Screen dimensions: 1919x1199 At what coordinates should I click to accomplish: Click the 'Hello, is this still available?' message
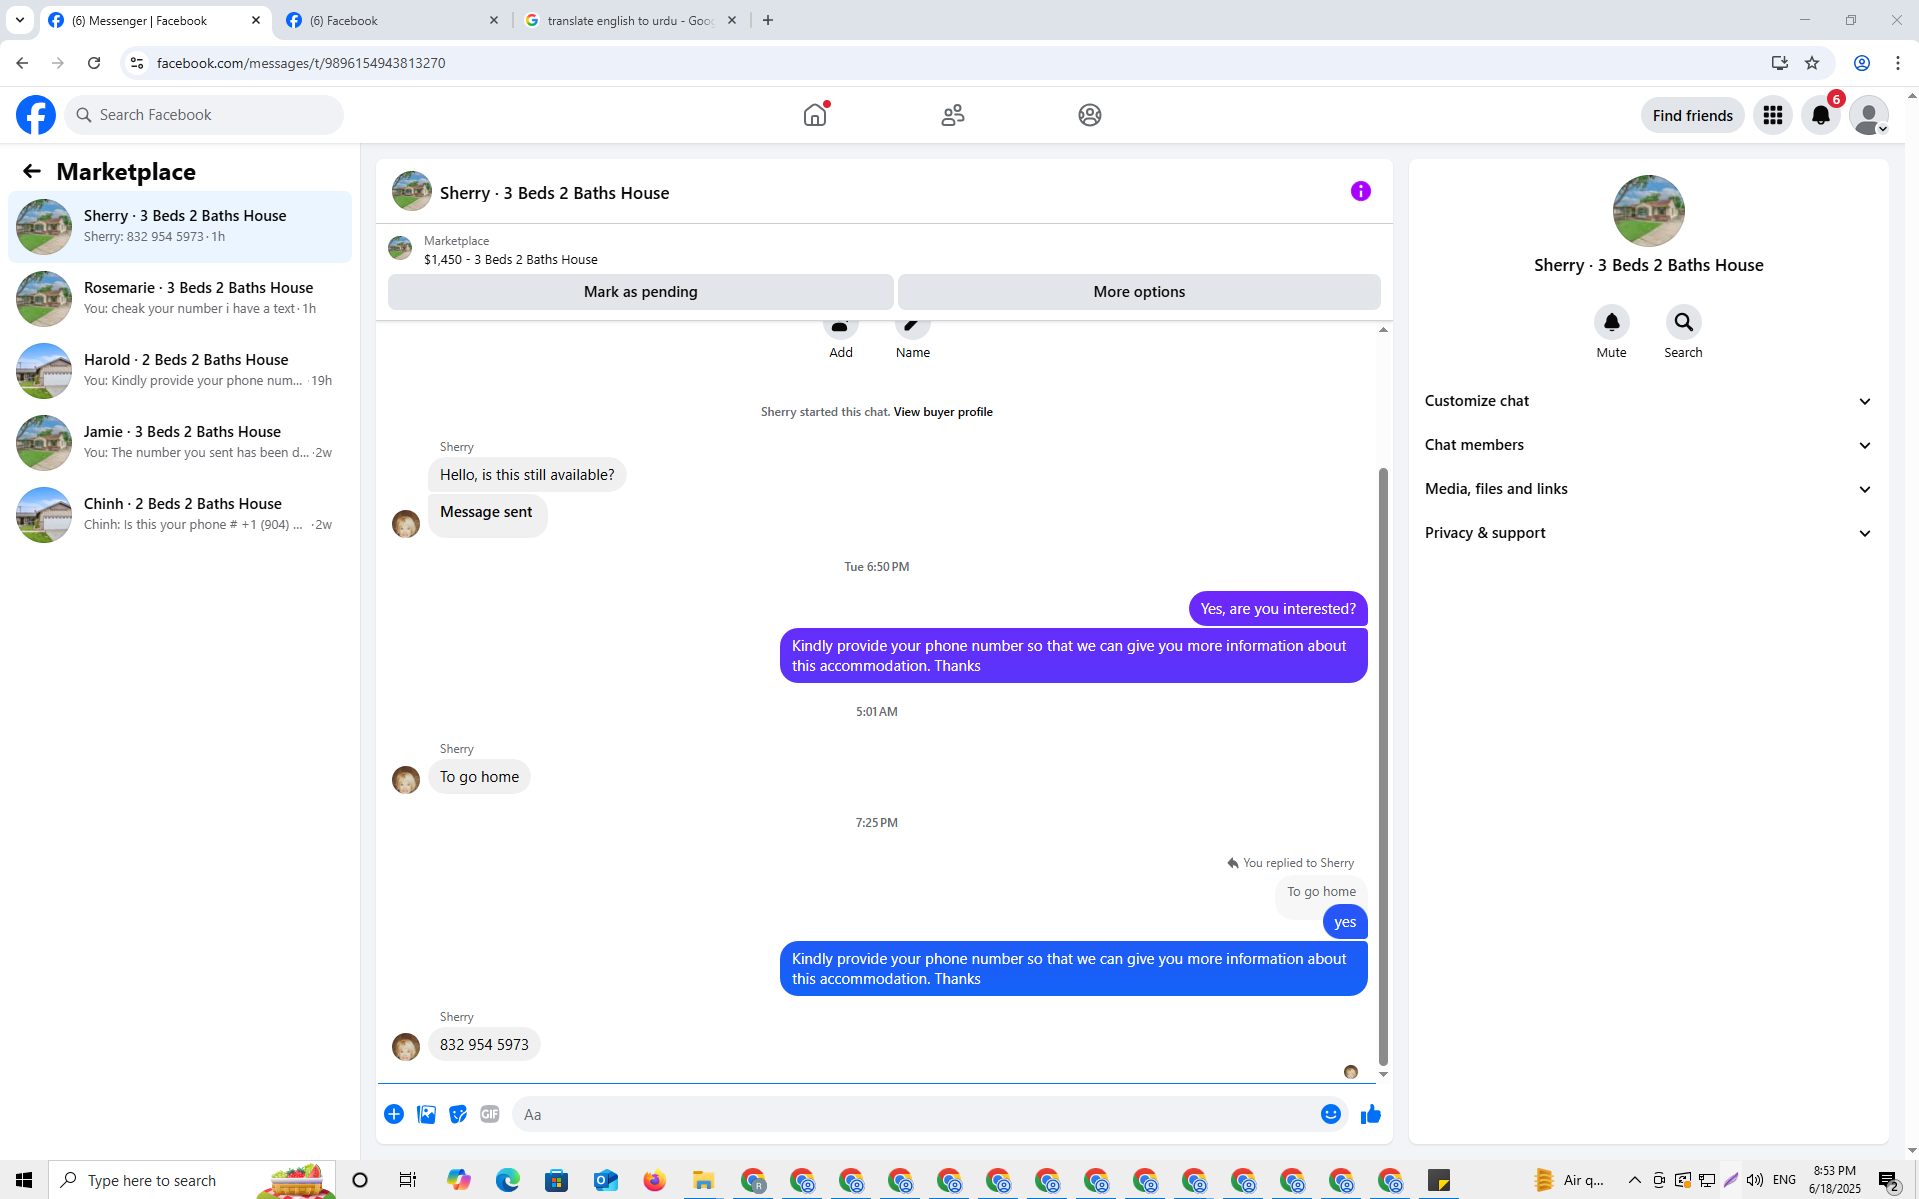527,475
